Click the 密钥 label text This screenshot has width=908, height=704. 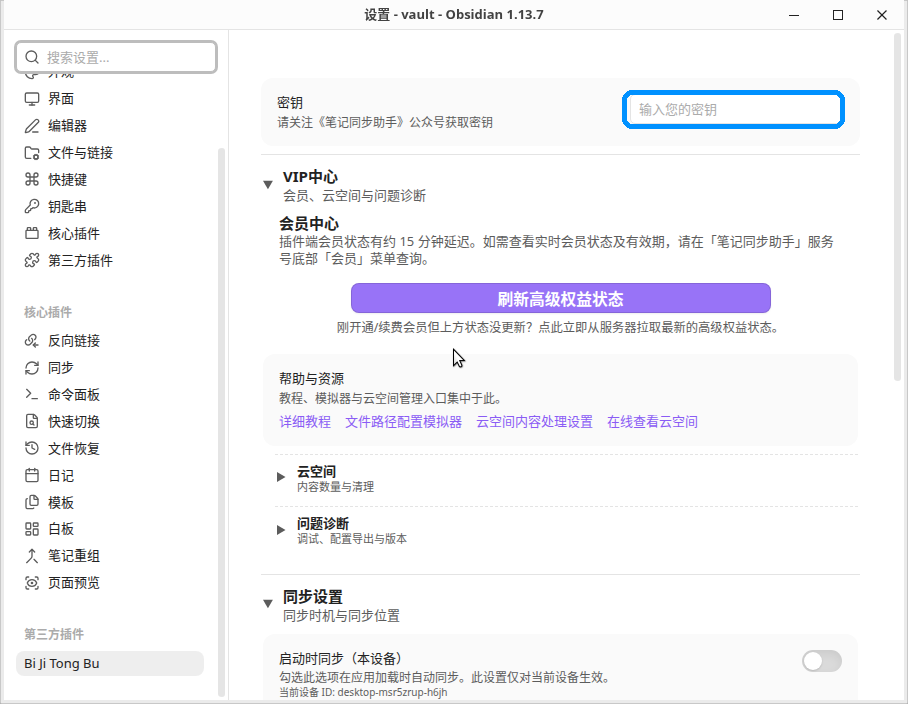[290, 102]
